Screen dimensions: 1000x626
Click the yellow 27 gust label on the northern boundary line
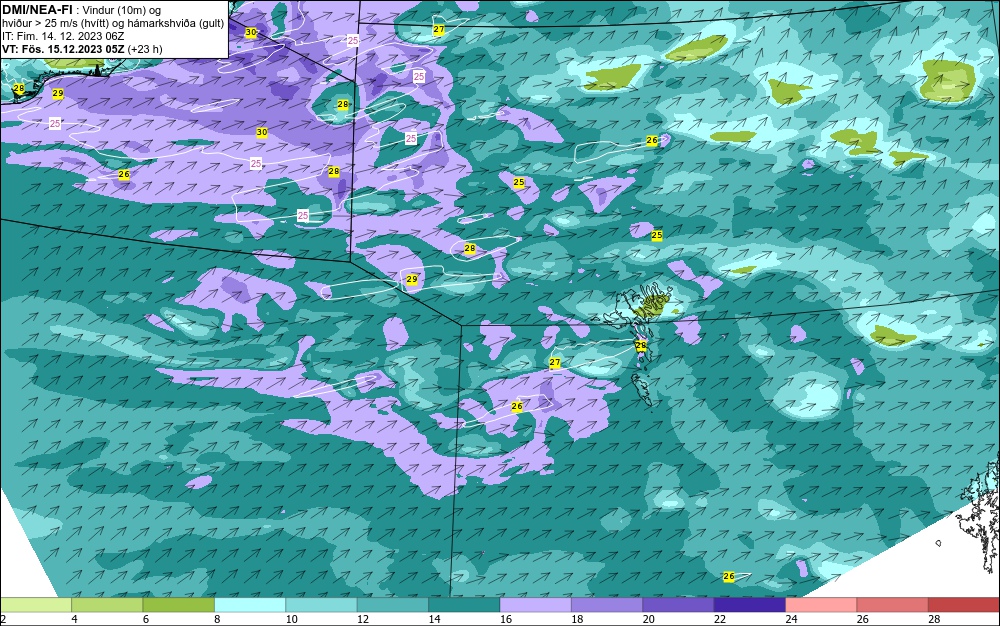coord(439,30)
